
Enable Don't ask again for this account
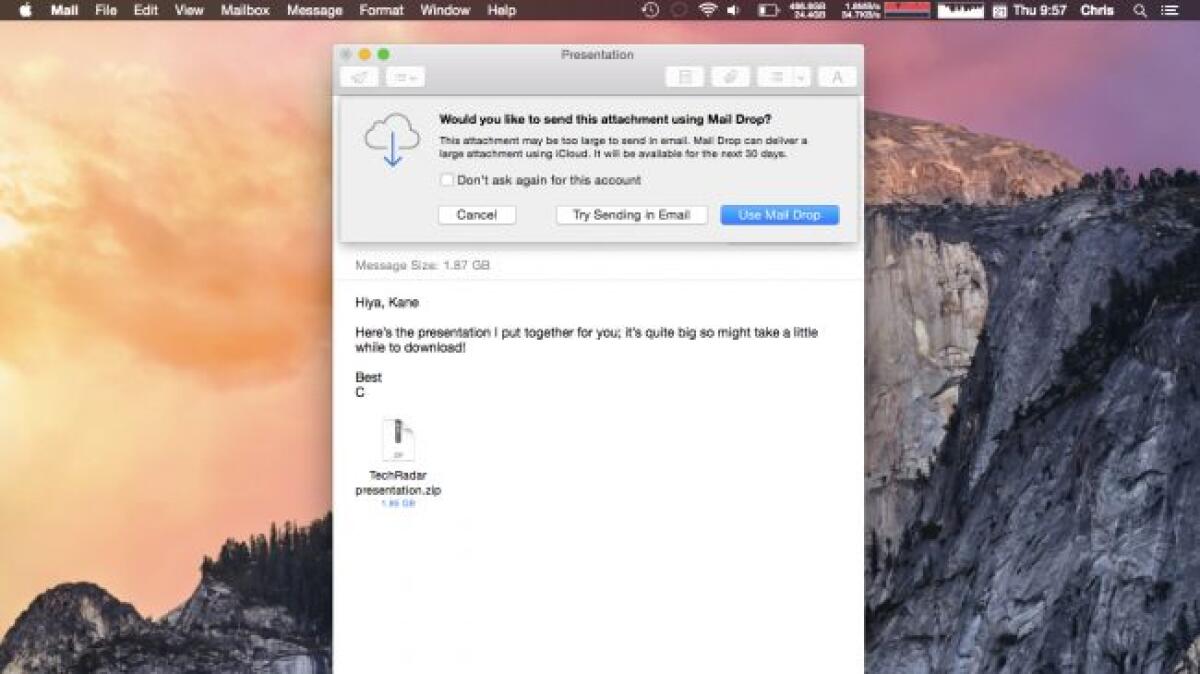tap(446, 180)
